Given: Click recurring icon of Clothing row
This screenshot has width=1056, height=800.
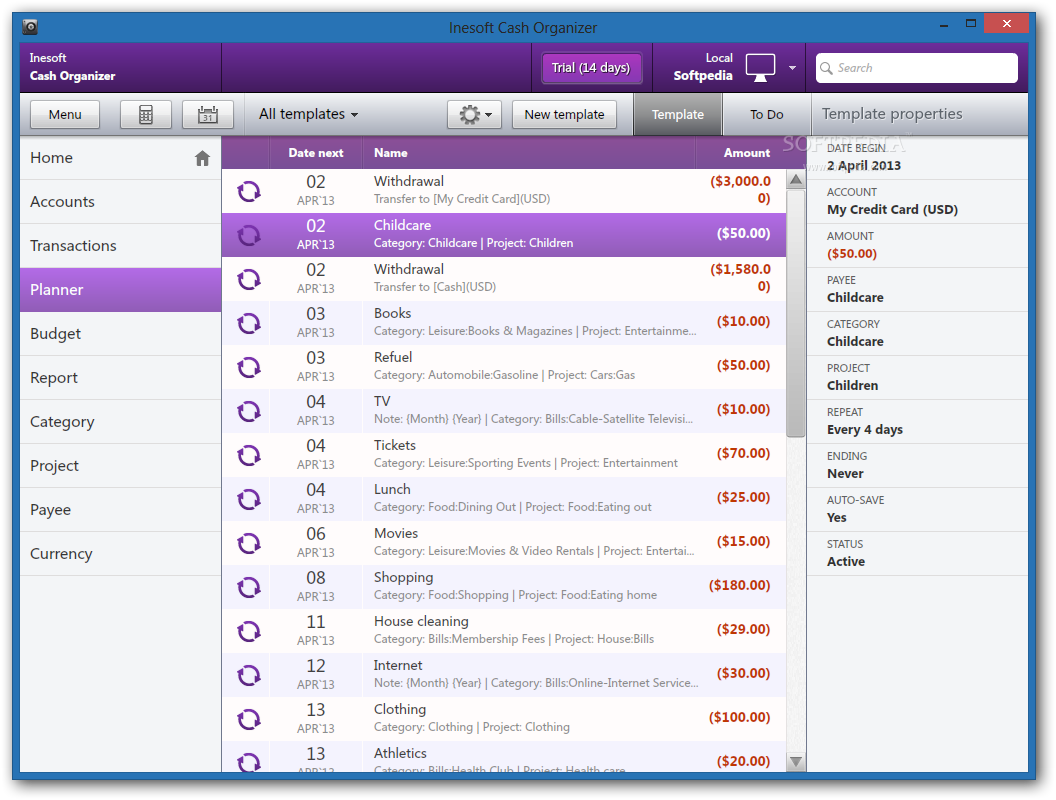Looking at the screenshot, I should coord(249,719).
